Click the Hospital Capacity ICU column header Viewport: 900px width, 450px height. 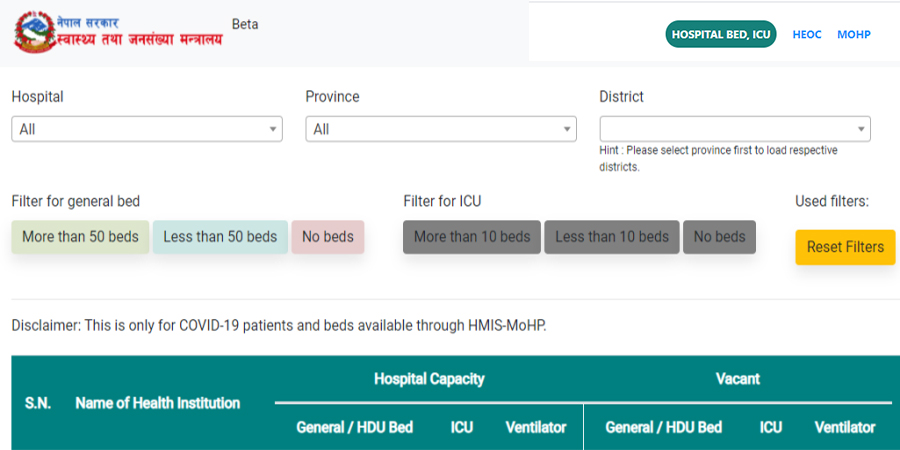tap(462, 428)
